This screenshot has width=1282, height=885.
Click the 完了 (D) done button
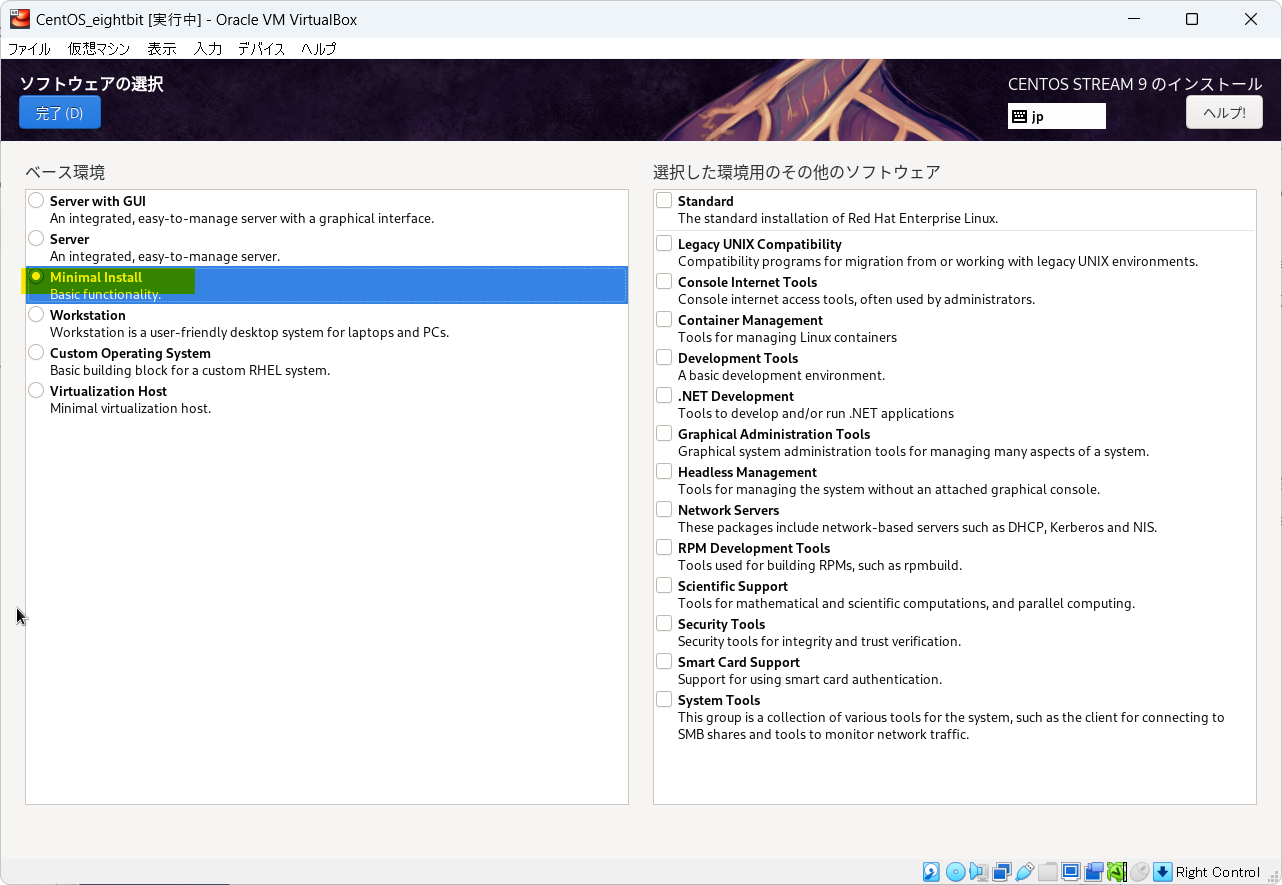pyautogui.click(x=60, y=113)
